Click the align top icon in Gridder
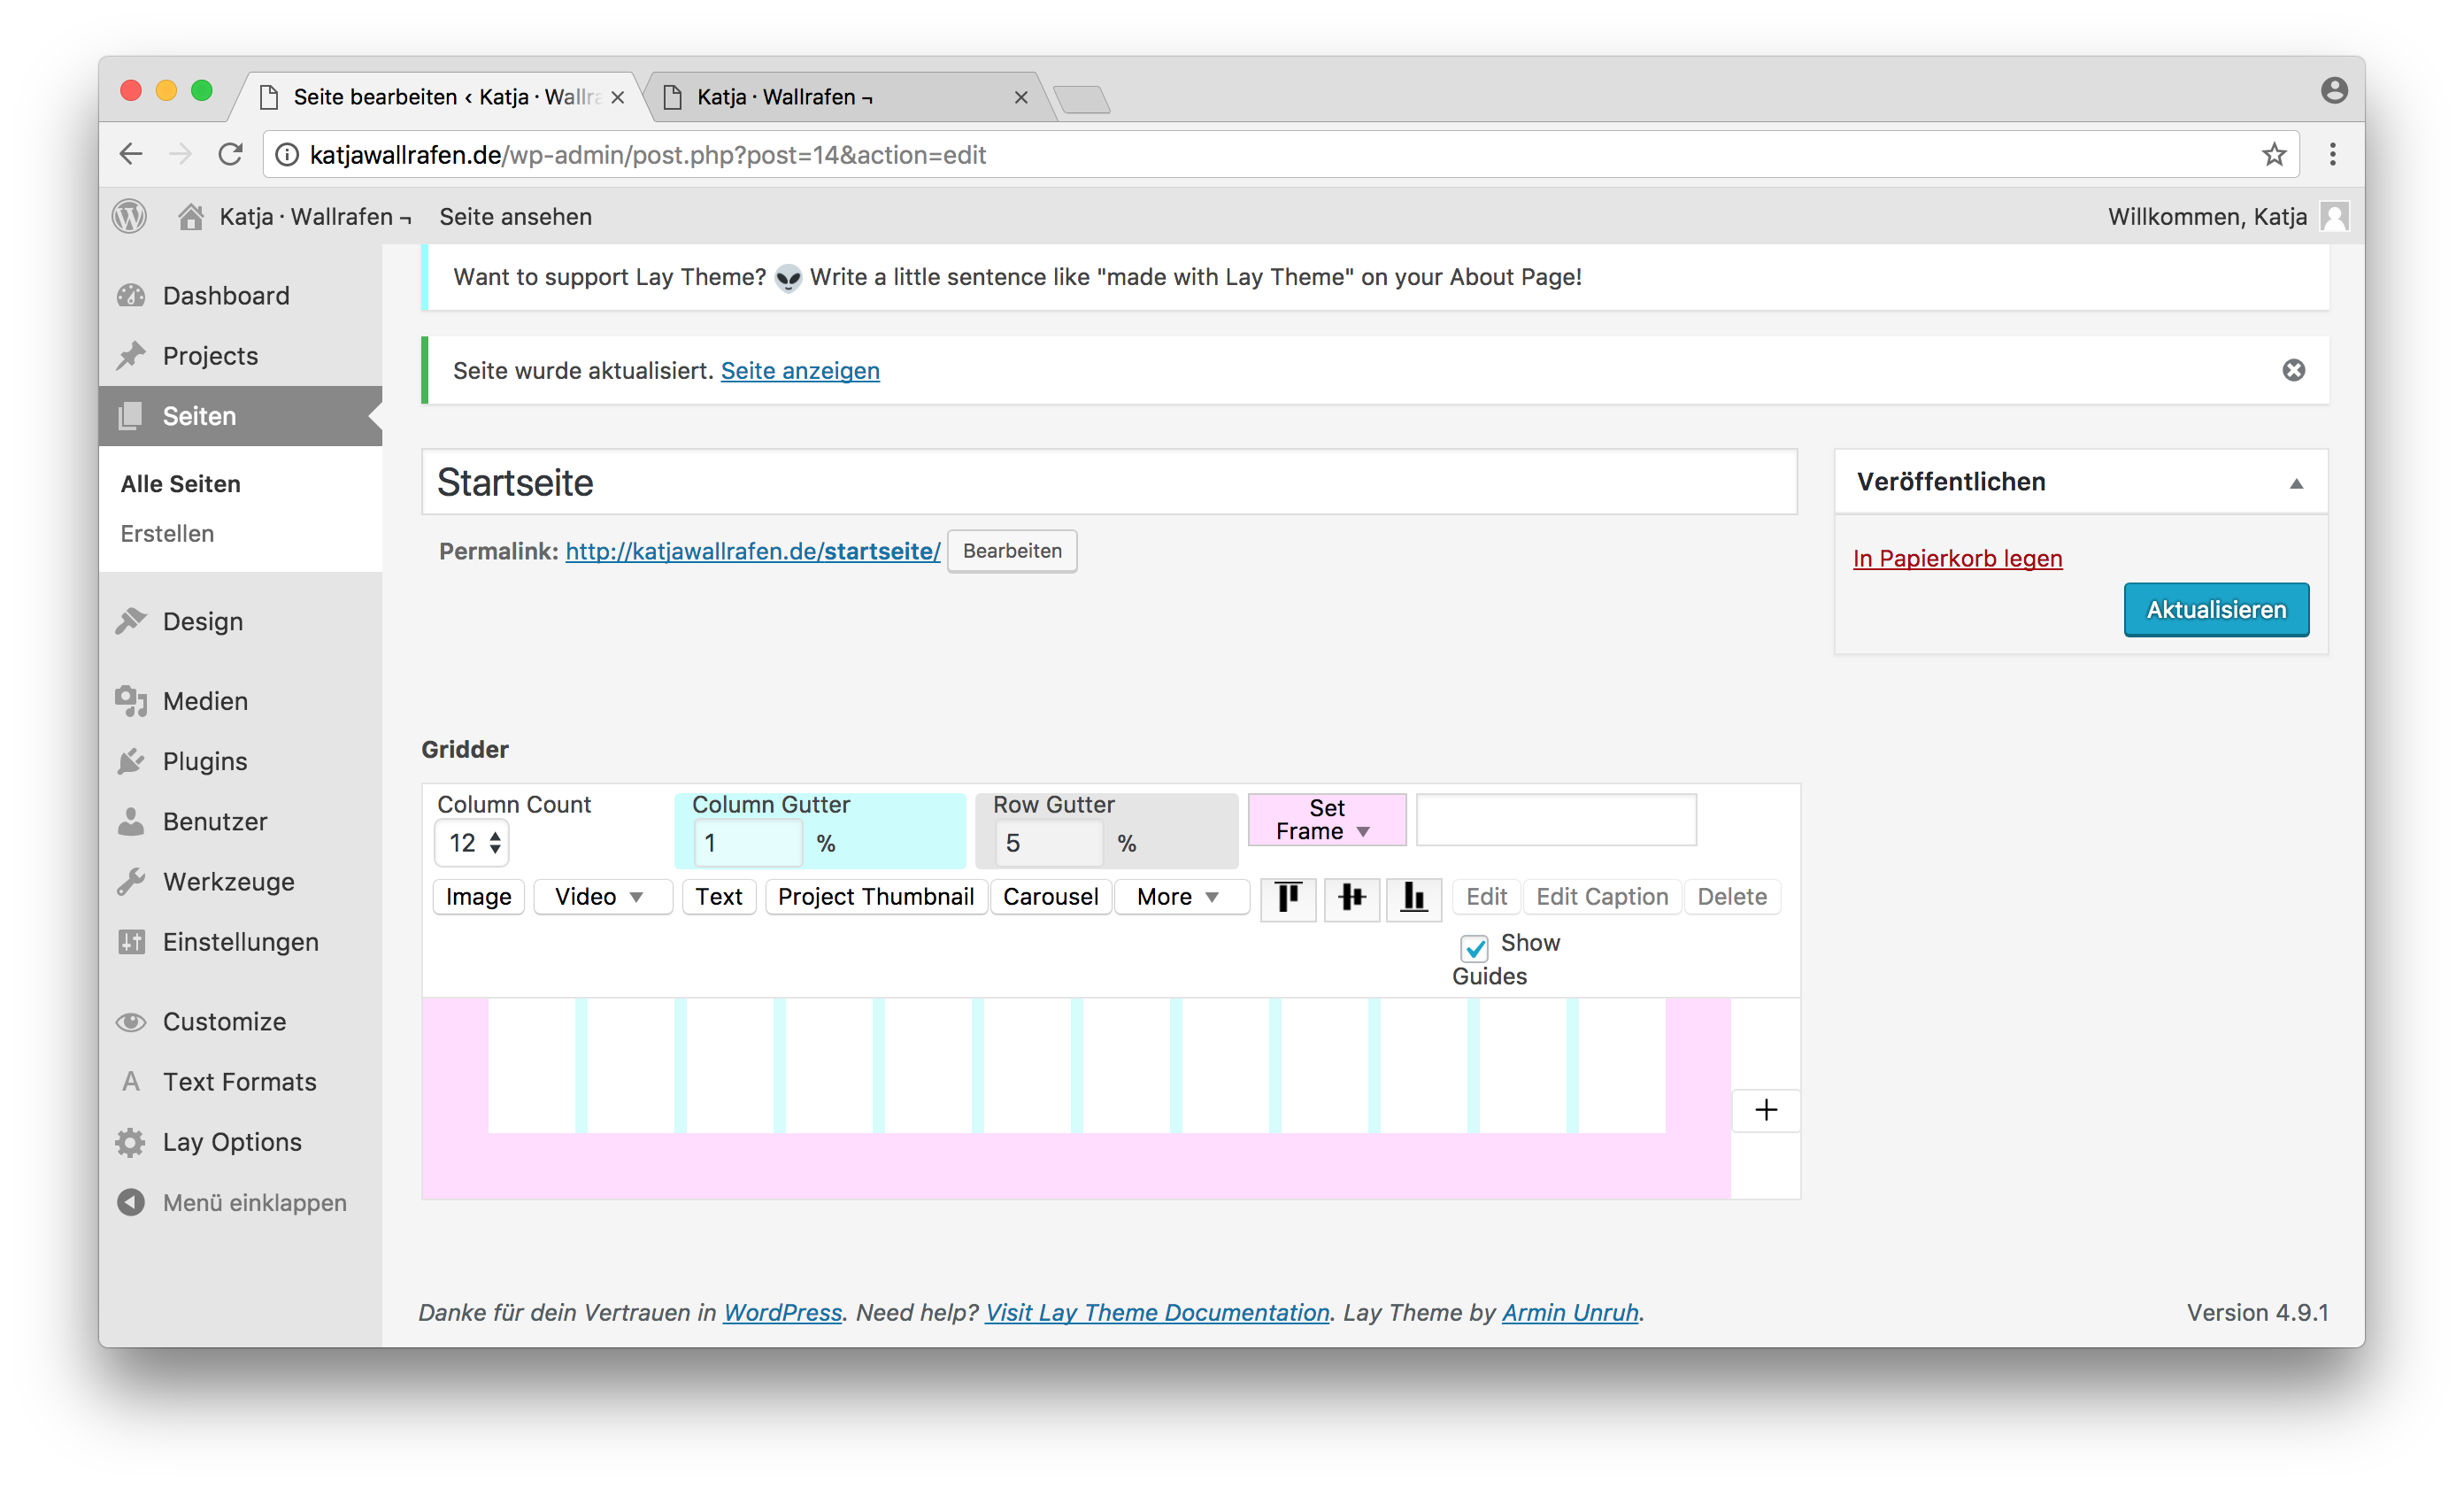This screenshot has width=2464, height=1489. click(x=1288, y=897)
